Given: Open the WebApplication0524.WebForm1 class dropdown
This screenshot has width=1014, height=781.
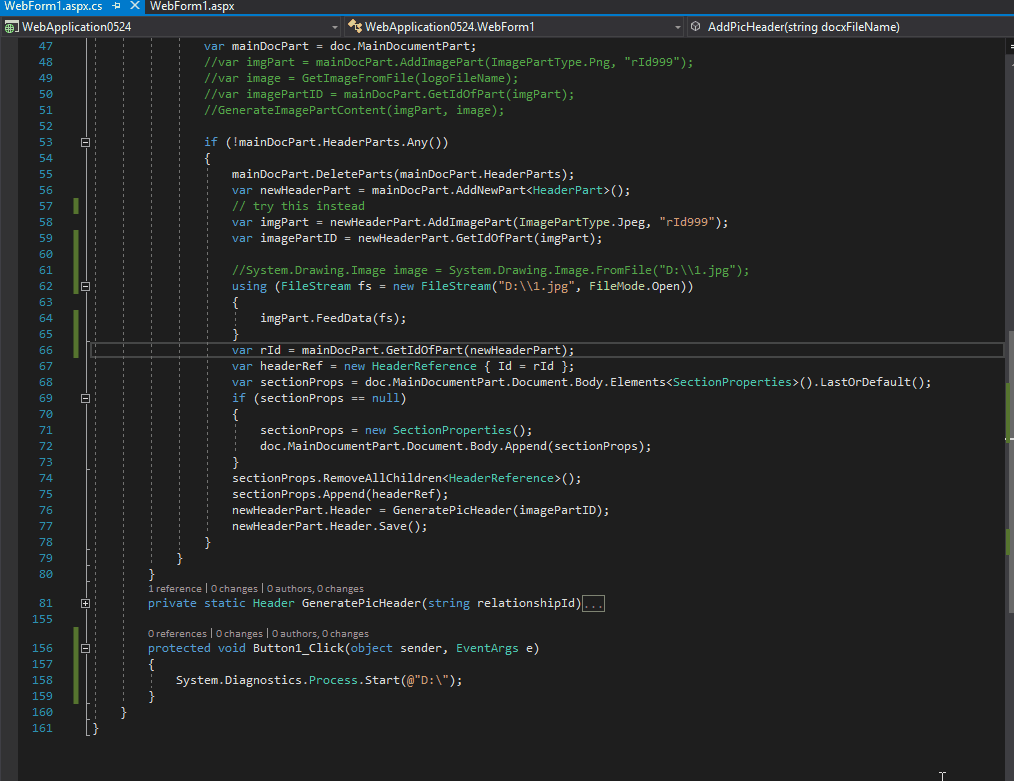Looking at the screenshot, I should pyautogui.click(x=677, y=27).
